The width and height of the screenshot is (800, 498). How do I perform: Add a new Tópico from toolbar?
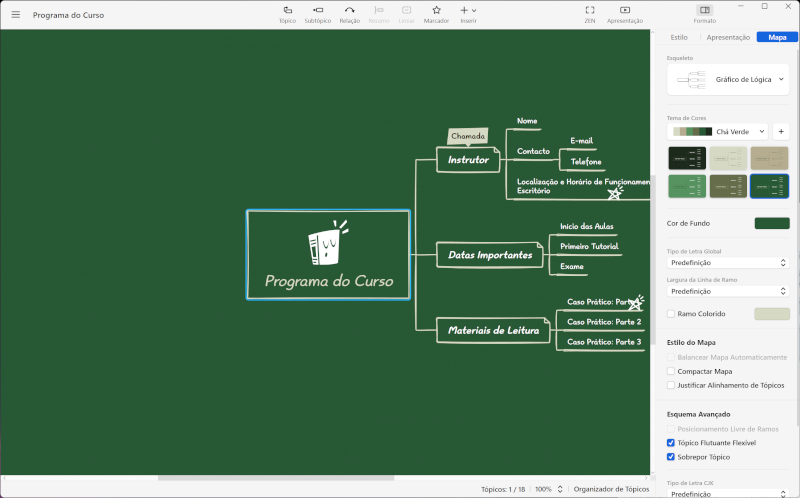coord(287,13)
